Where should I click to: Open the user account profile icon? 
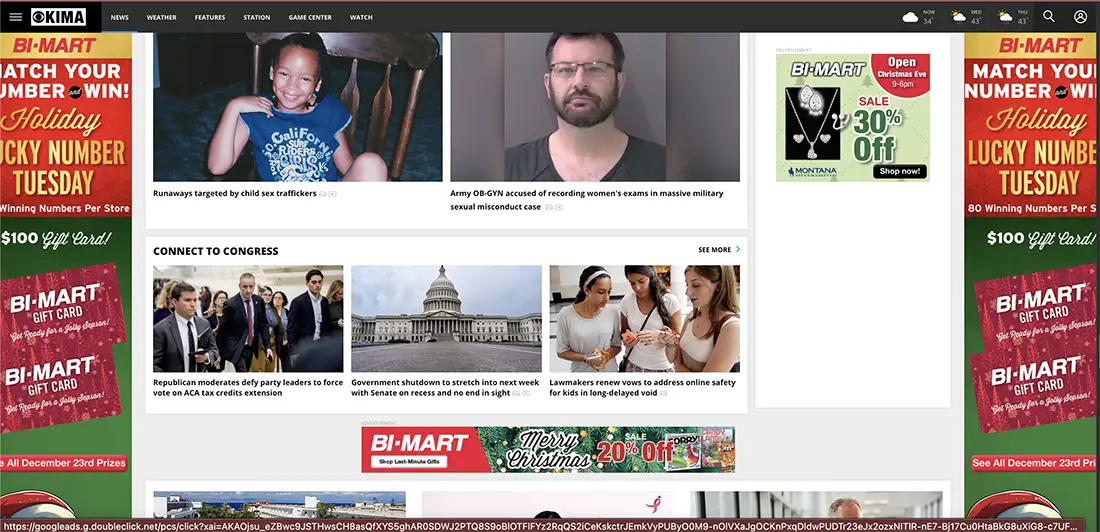tap(1080, 16)
